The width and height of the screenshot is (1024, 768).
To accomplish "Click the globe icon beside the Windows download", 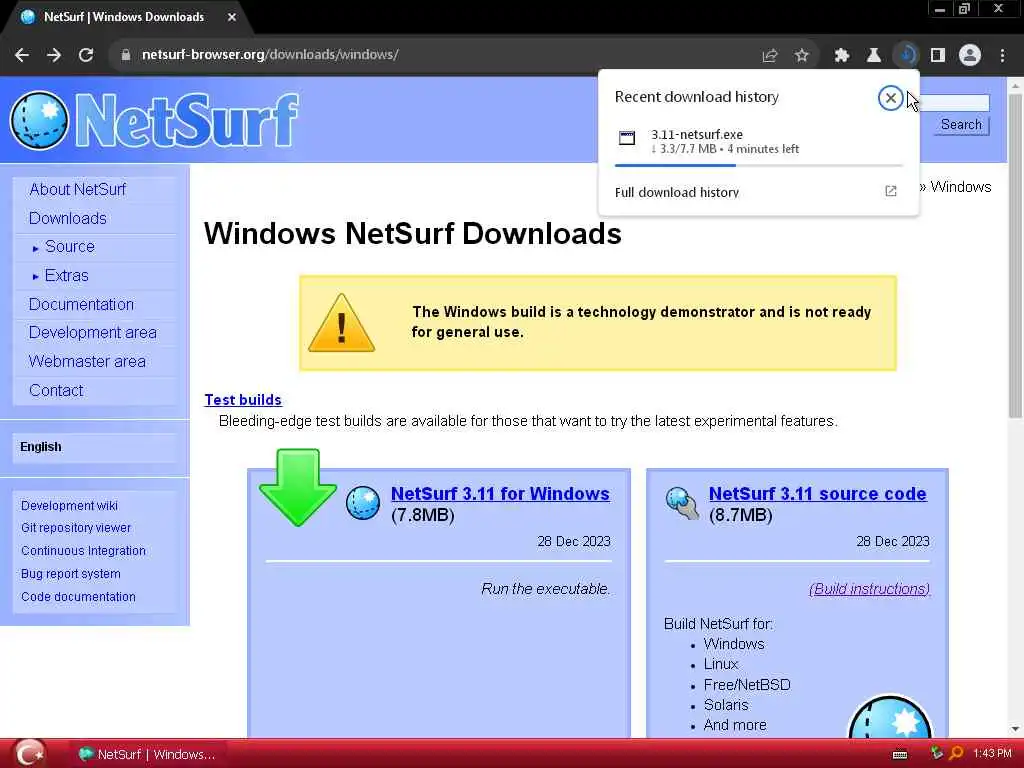I will pos(362,504).
